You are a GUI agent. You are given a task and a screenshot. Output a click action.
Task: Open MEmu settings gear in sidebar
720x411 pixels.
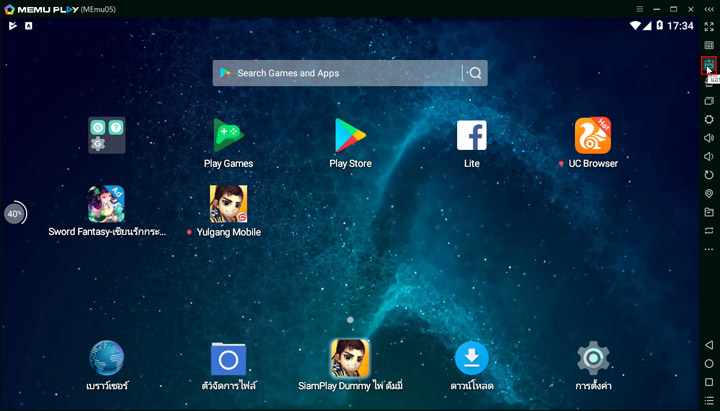tap(709, 119)
